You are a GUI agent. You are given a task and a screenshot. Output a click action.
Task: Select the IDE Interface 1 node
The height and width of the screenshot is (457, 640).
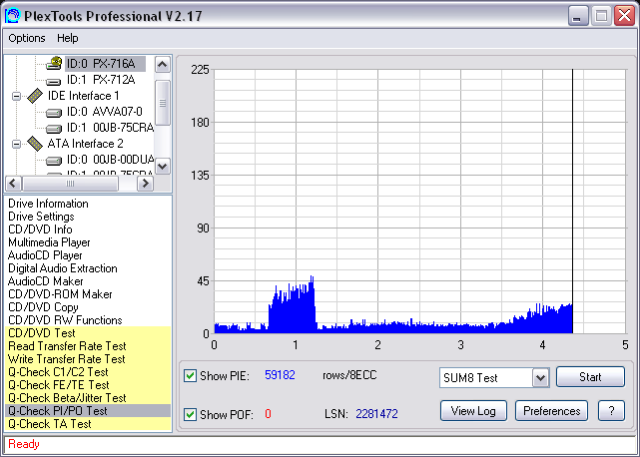tap(83, 96)
